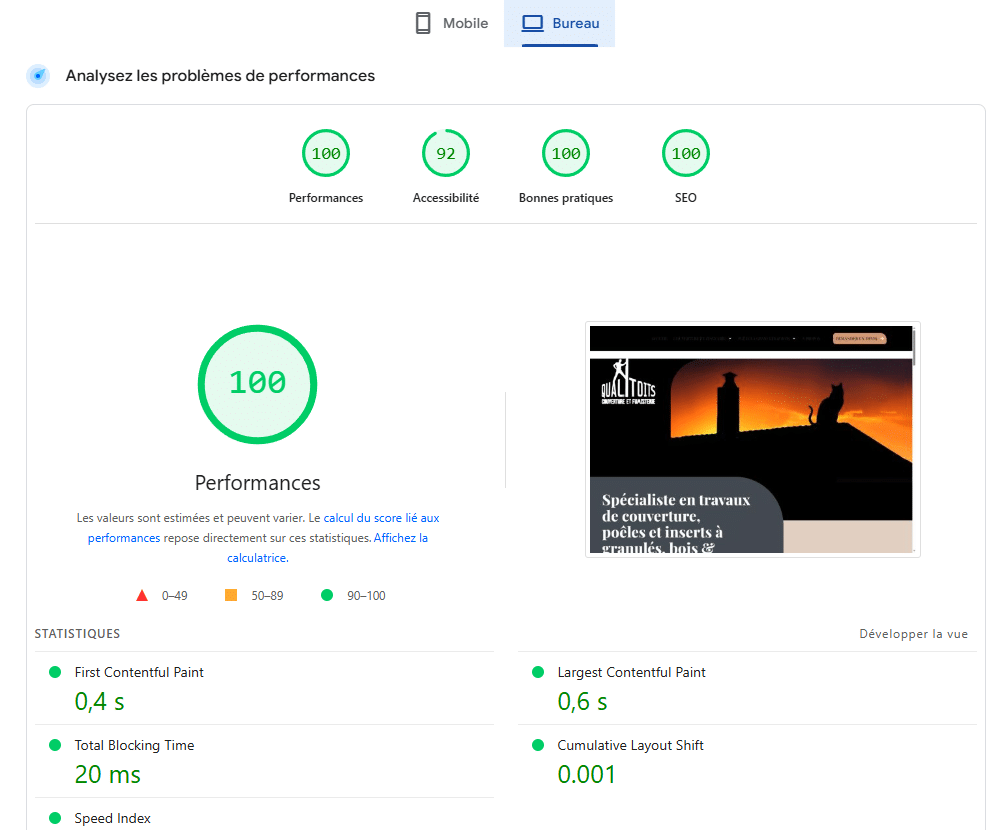Screen dimensions: 1007x830
Task: Click the 'Performances' title under large gauge
Action: click(x=258, y=482)
